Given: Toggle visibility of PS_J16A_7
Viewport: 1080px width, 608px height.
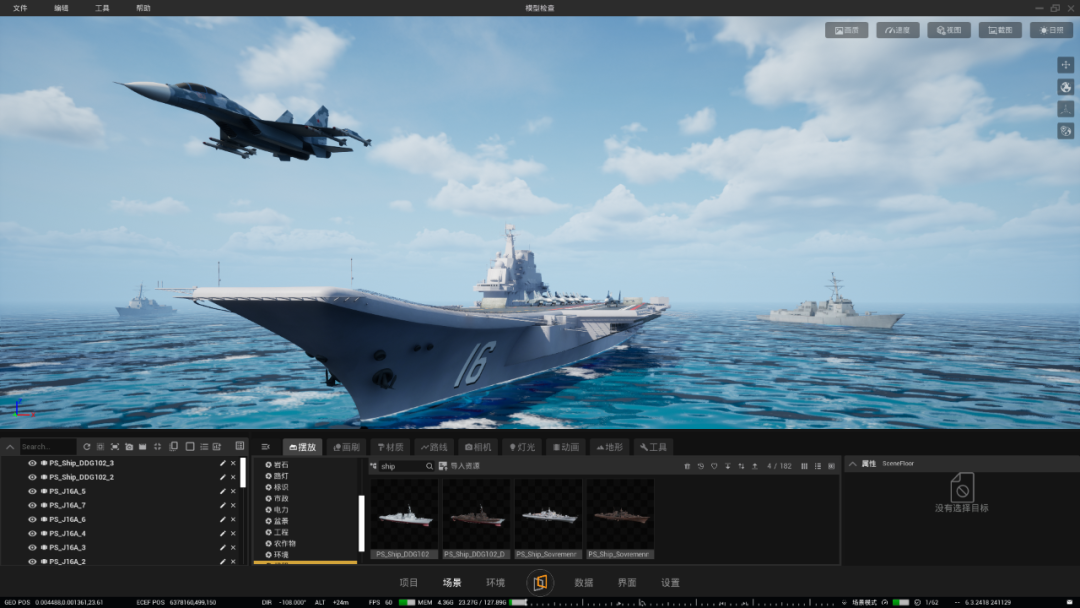Looking at the screenshot, I should [32, 505].
